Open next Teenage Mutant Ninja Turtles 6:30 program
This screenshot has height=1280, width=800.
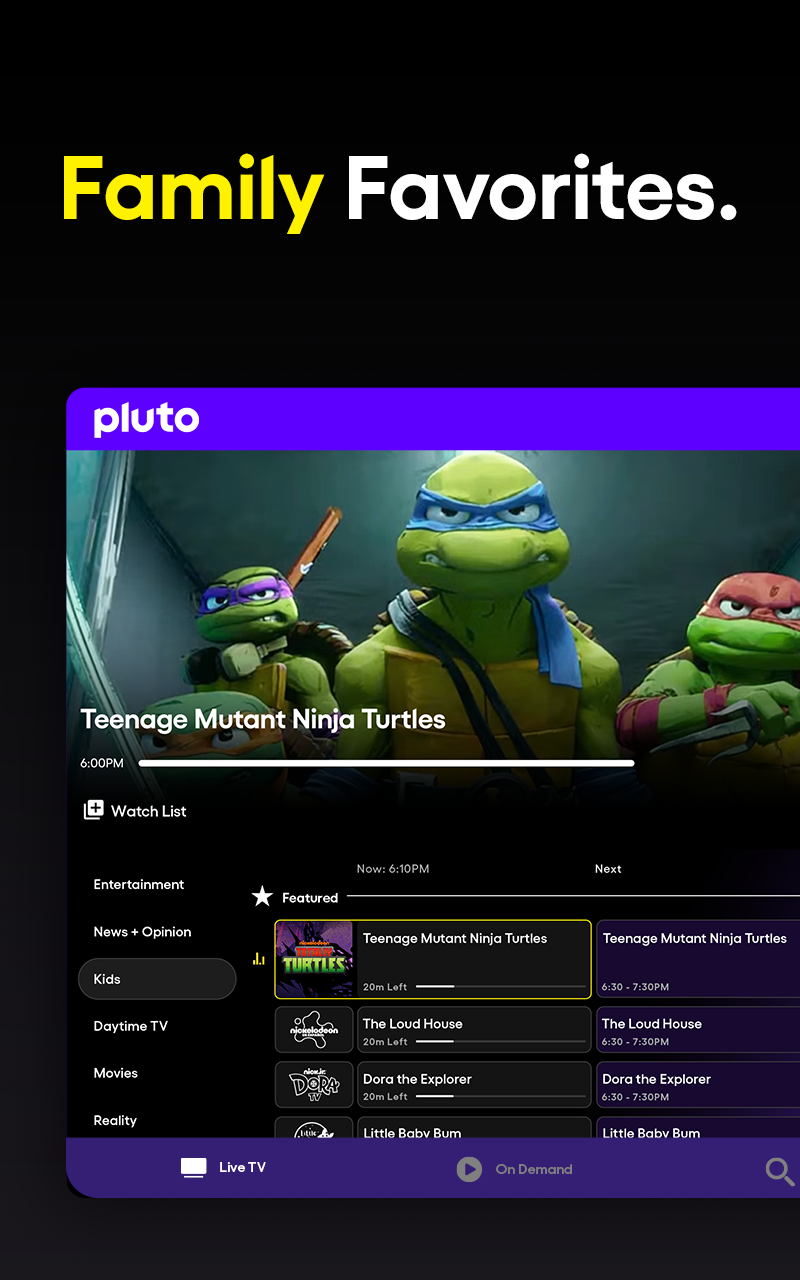(x=698, y=959)
